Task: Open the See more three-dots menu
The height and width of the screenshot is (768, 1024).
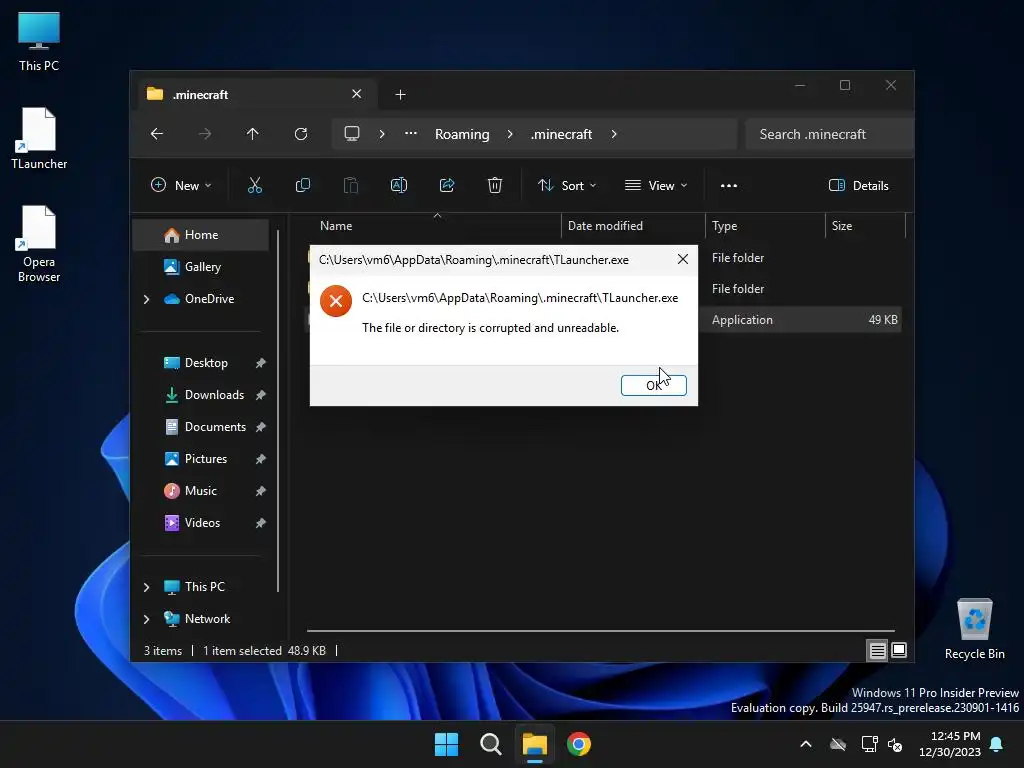Action: pos(729,185)
